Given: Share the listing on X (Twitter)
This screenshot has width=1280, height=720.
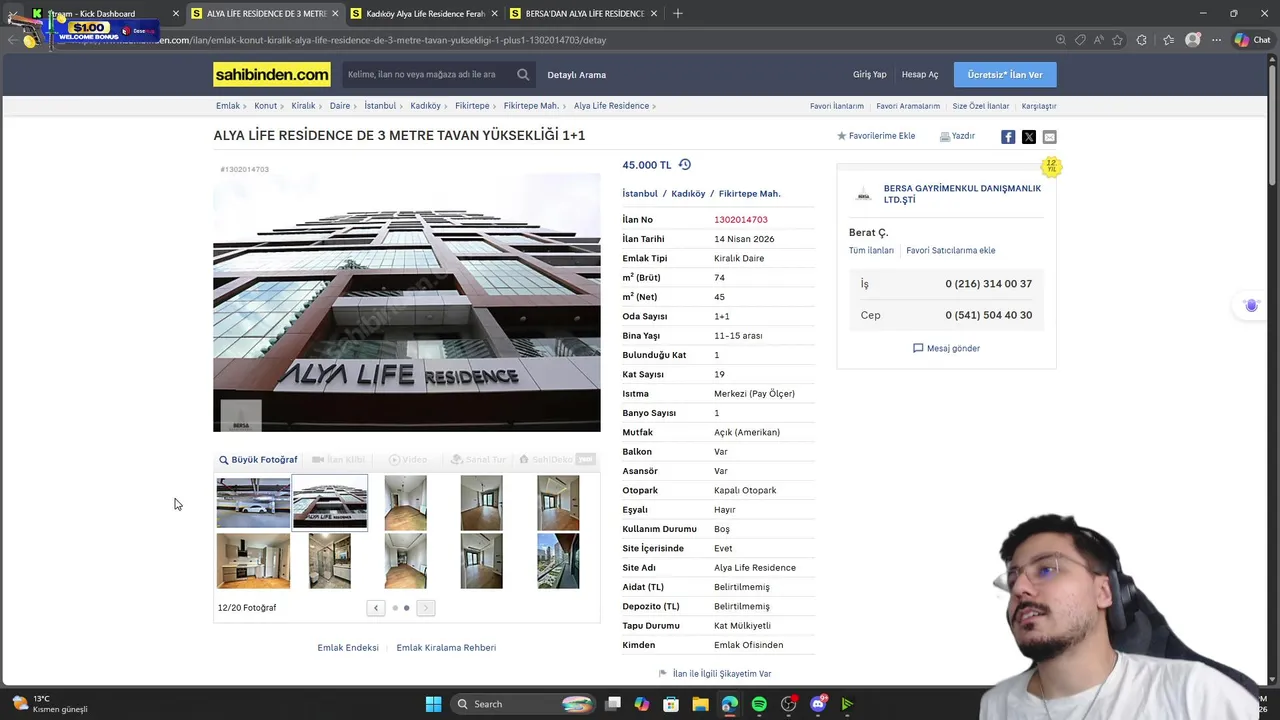Looking at the screenshot, I should tap(1029, 137).
